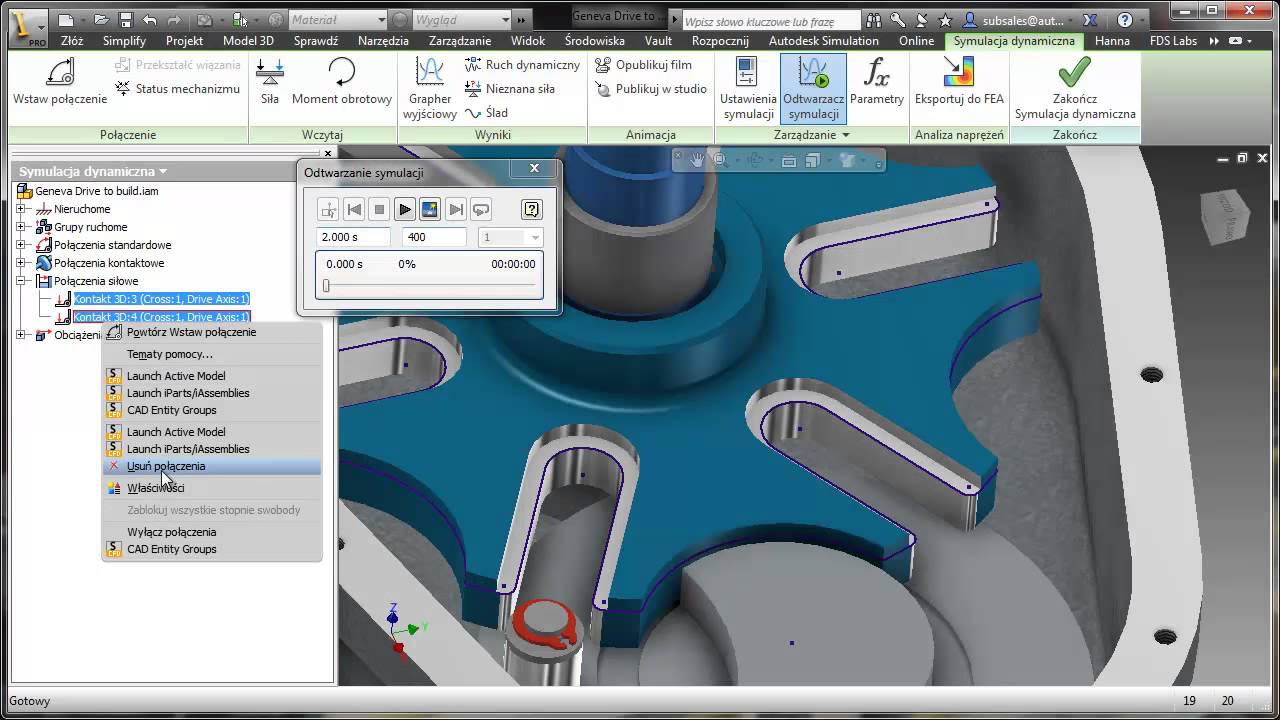Click the Redo arrow icon
The width and height of the screenshot is (1280, 720).
[x=175, y=20]
